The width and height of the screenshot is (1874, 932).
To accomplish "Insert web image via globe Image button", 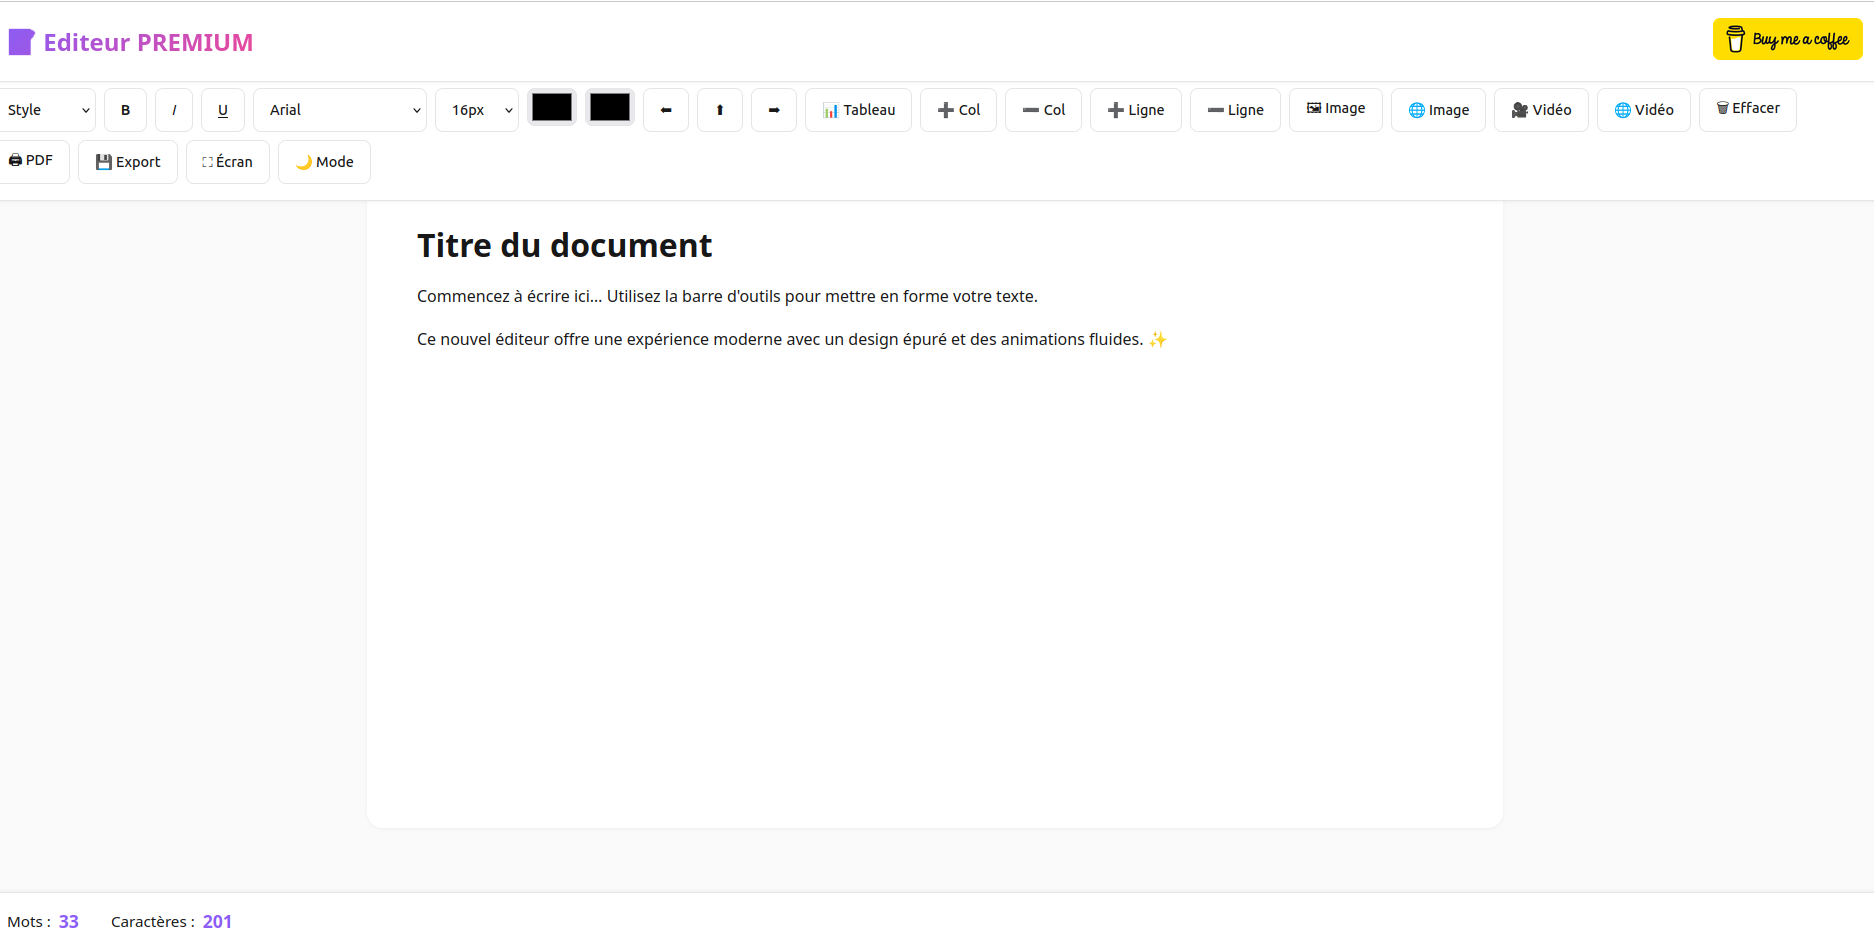I will [1438, 110].
